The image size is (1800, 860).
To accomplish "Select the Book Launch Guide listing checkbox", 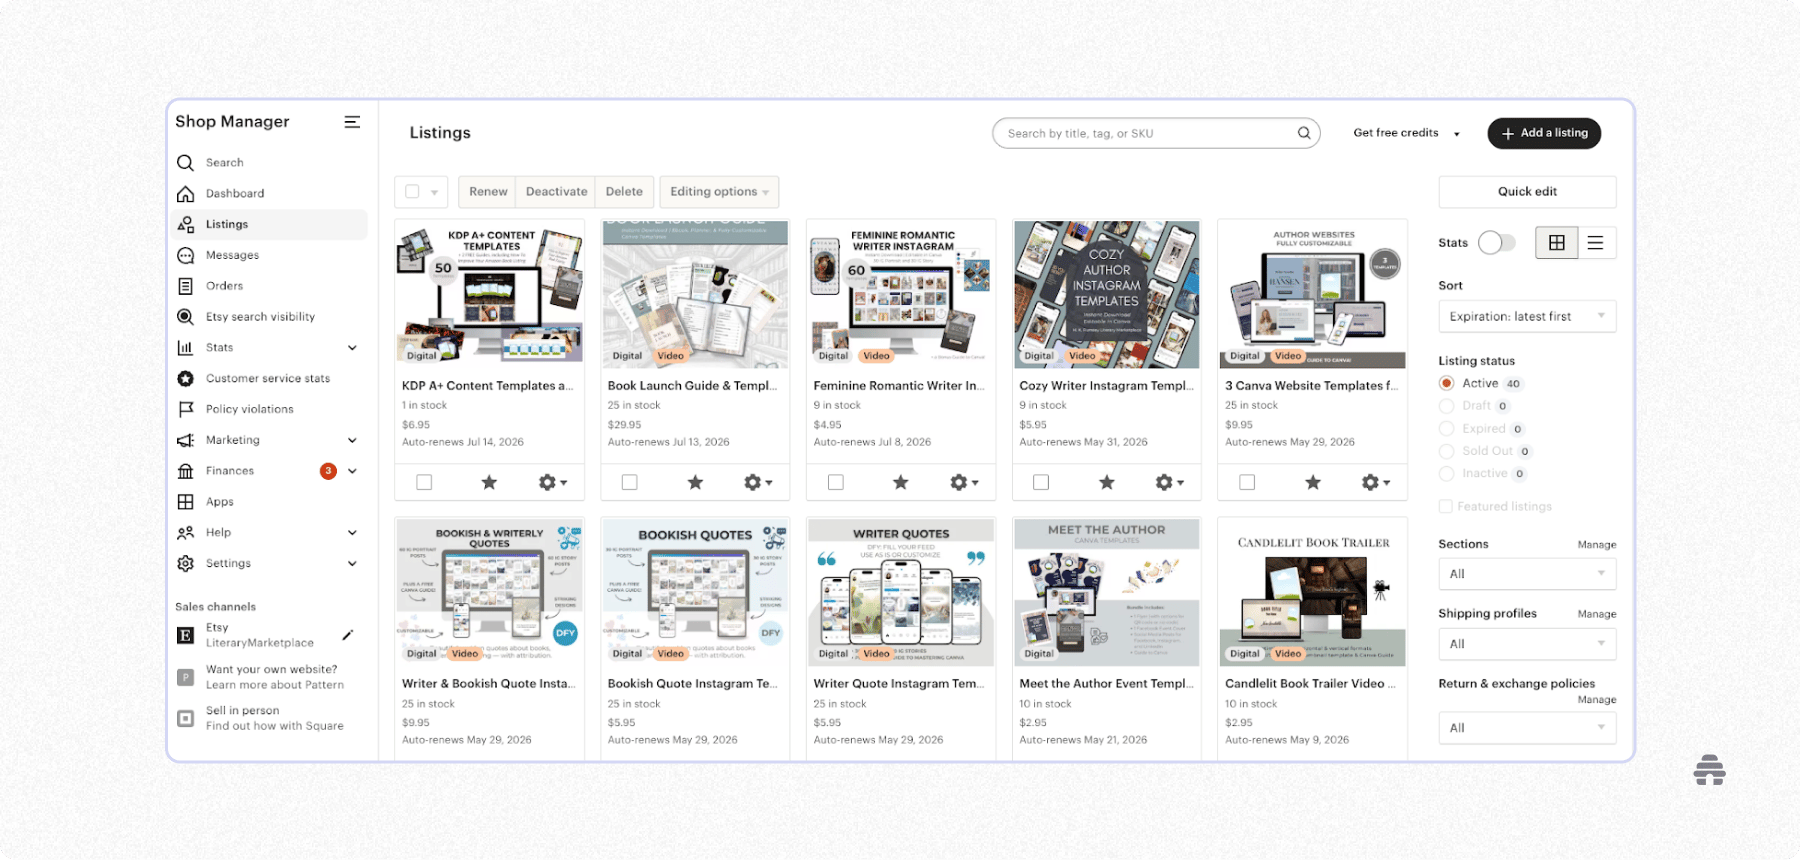I will [629, 483].
